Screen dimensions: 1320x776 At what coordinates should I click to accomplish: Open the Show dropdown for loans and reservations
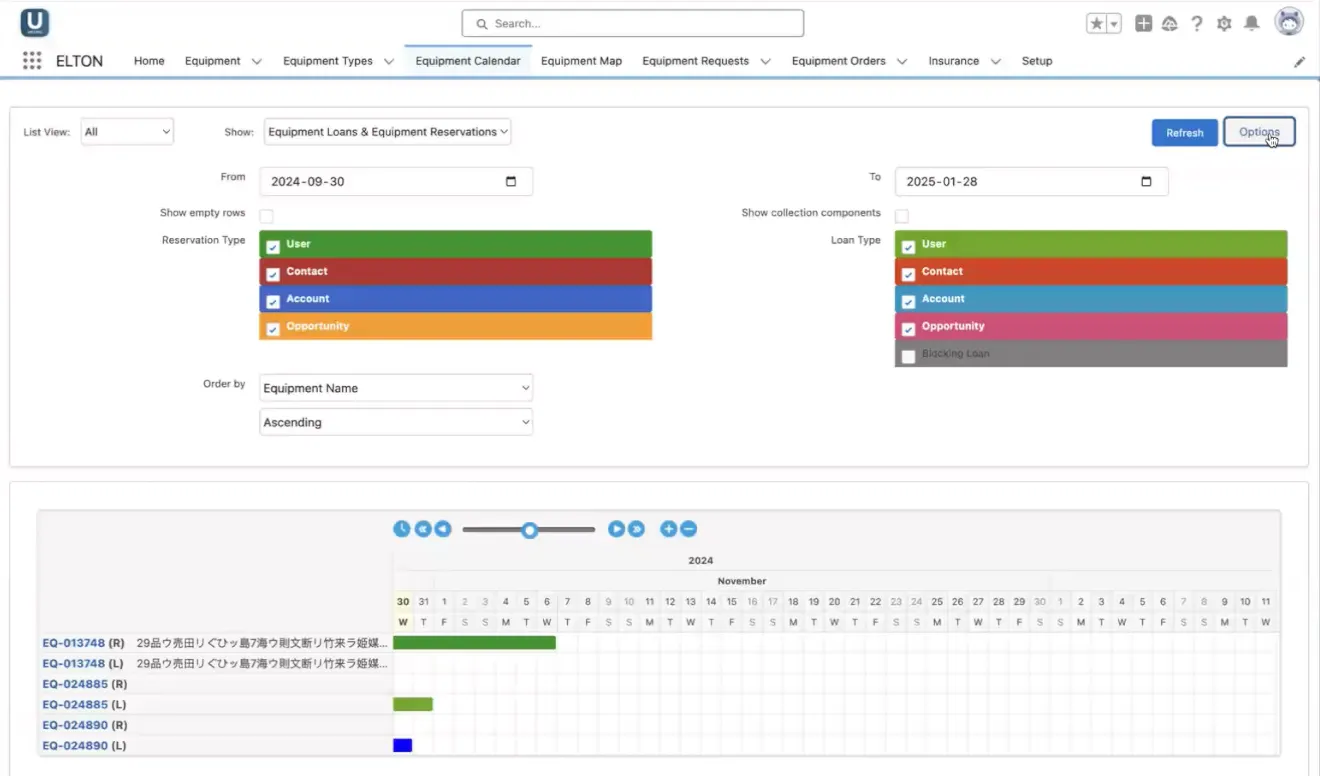[x=388, y=132]
